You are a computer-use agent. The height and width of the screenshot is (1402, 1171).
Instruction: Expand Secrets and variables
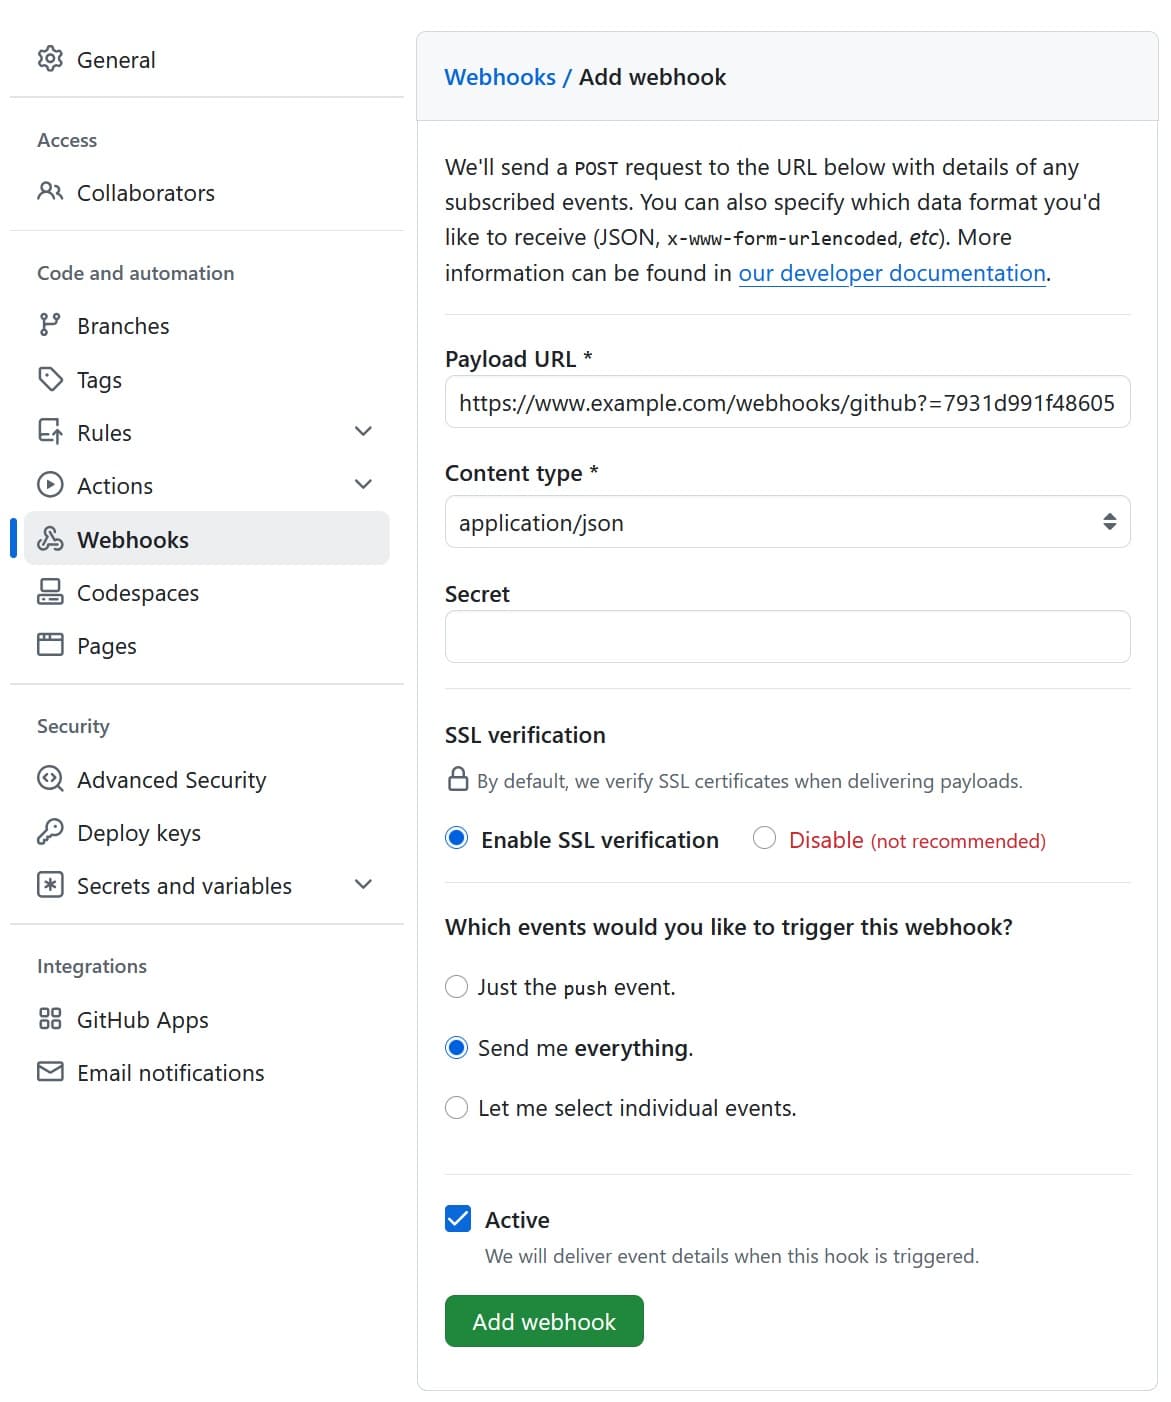pos(363,884)
